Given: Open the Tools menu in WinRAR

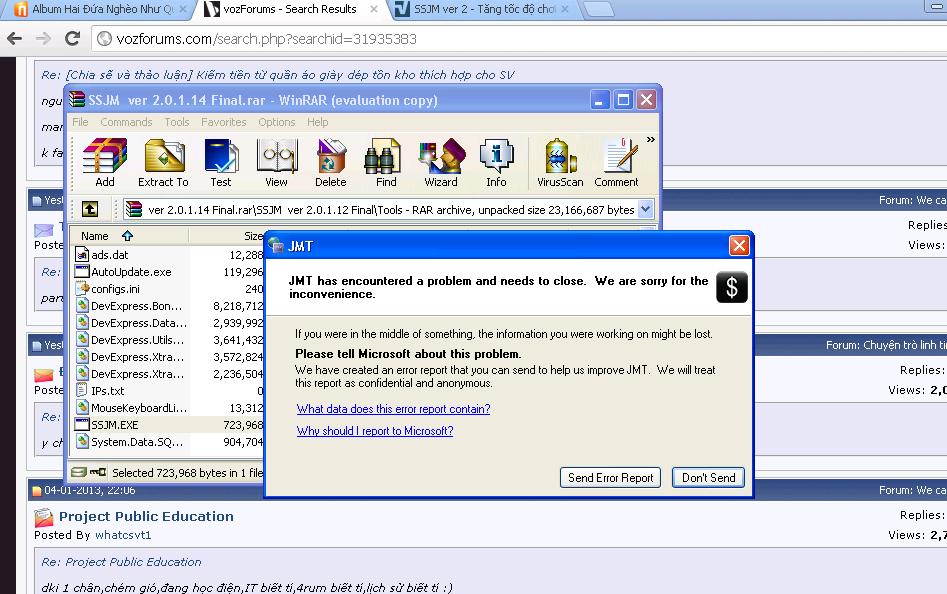Looking at the screenshot, I should click(x=177, y=122).
